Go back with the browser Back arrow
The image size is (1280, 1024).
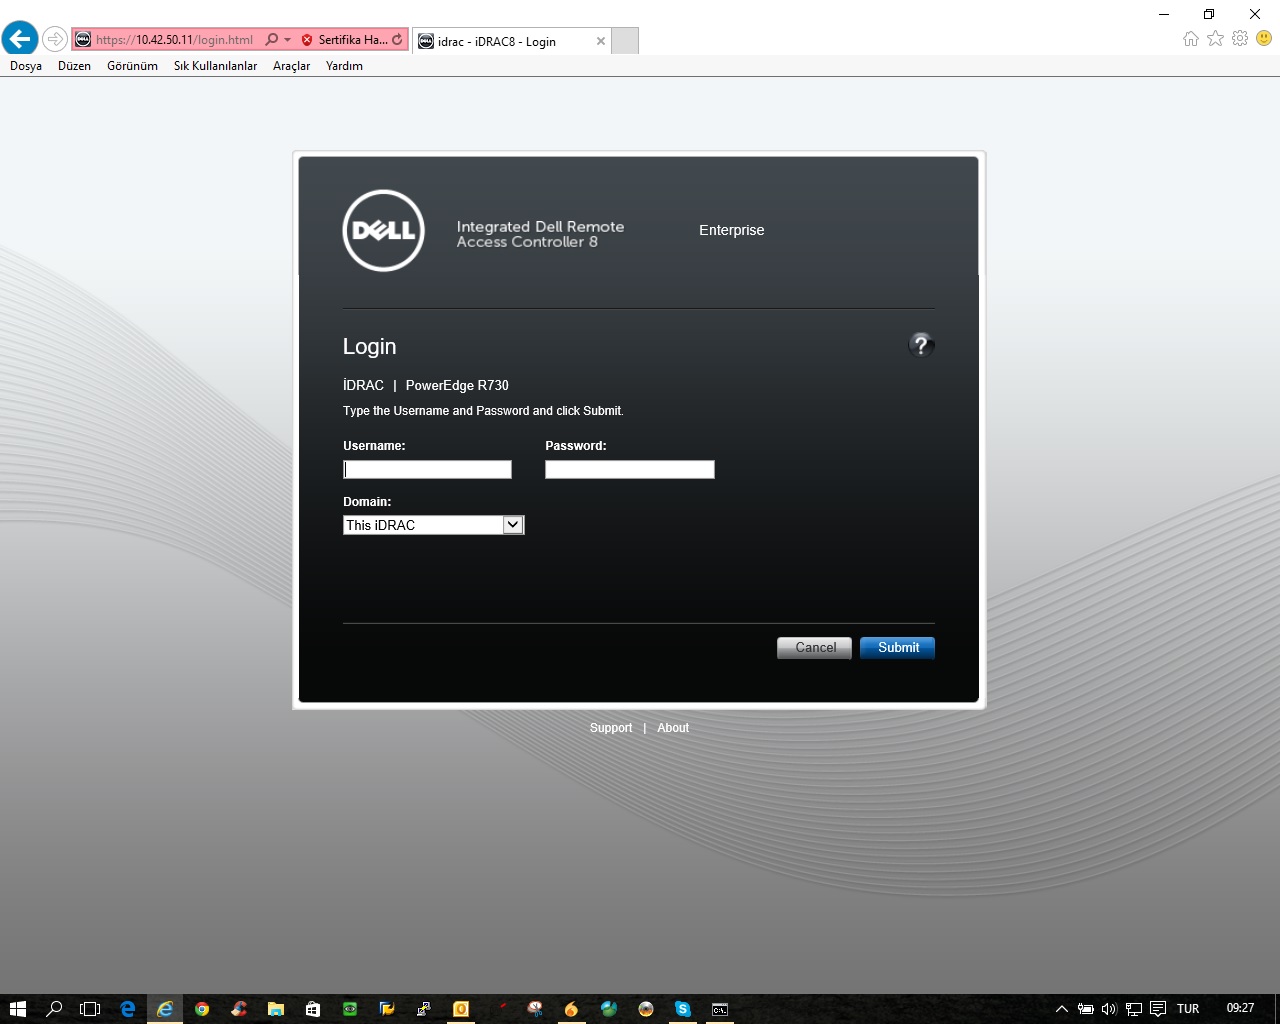[x=20, y=39]
